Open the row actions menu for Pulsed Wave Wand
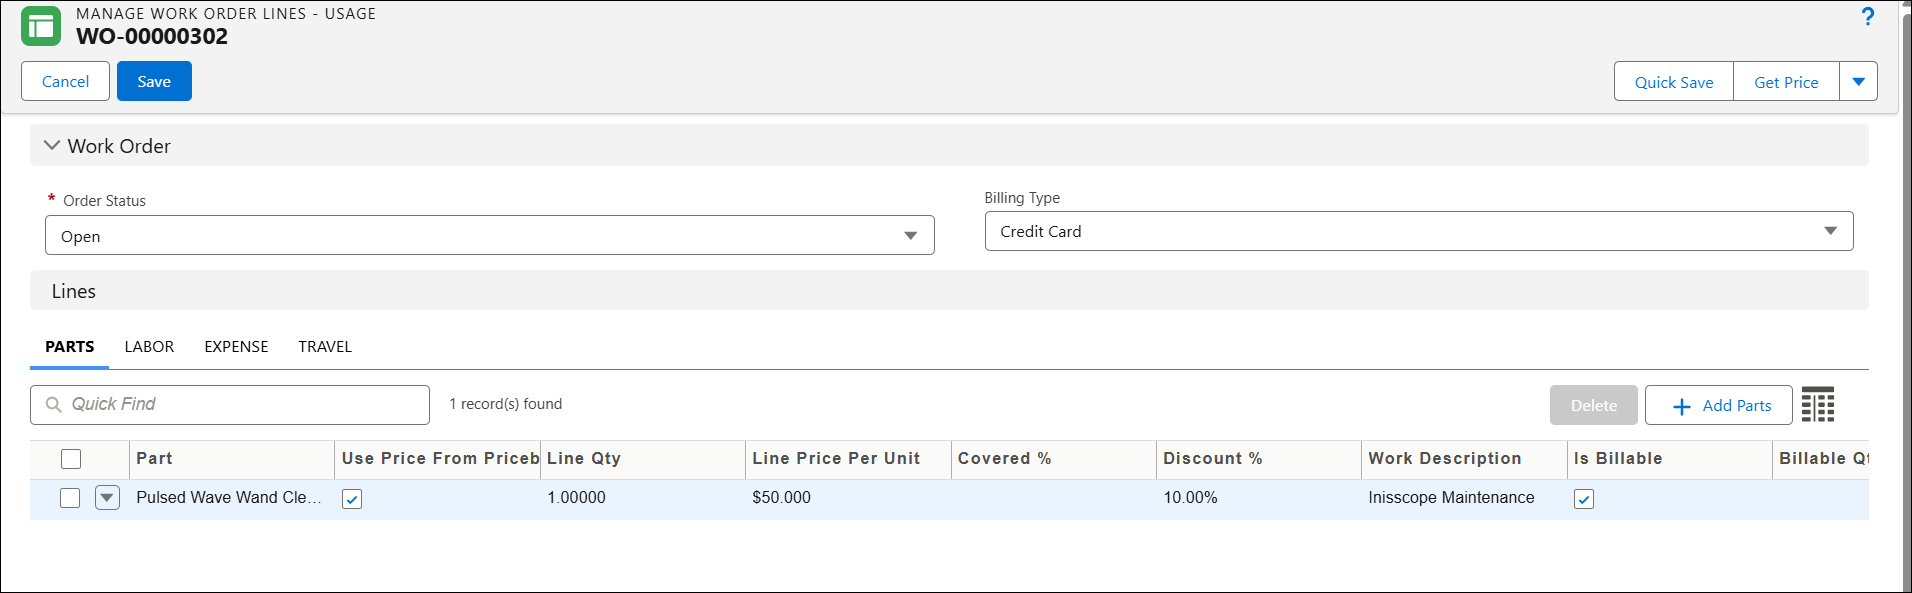The image size is (1912, 593). click(x=108, y=498)
